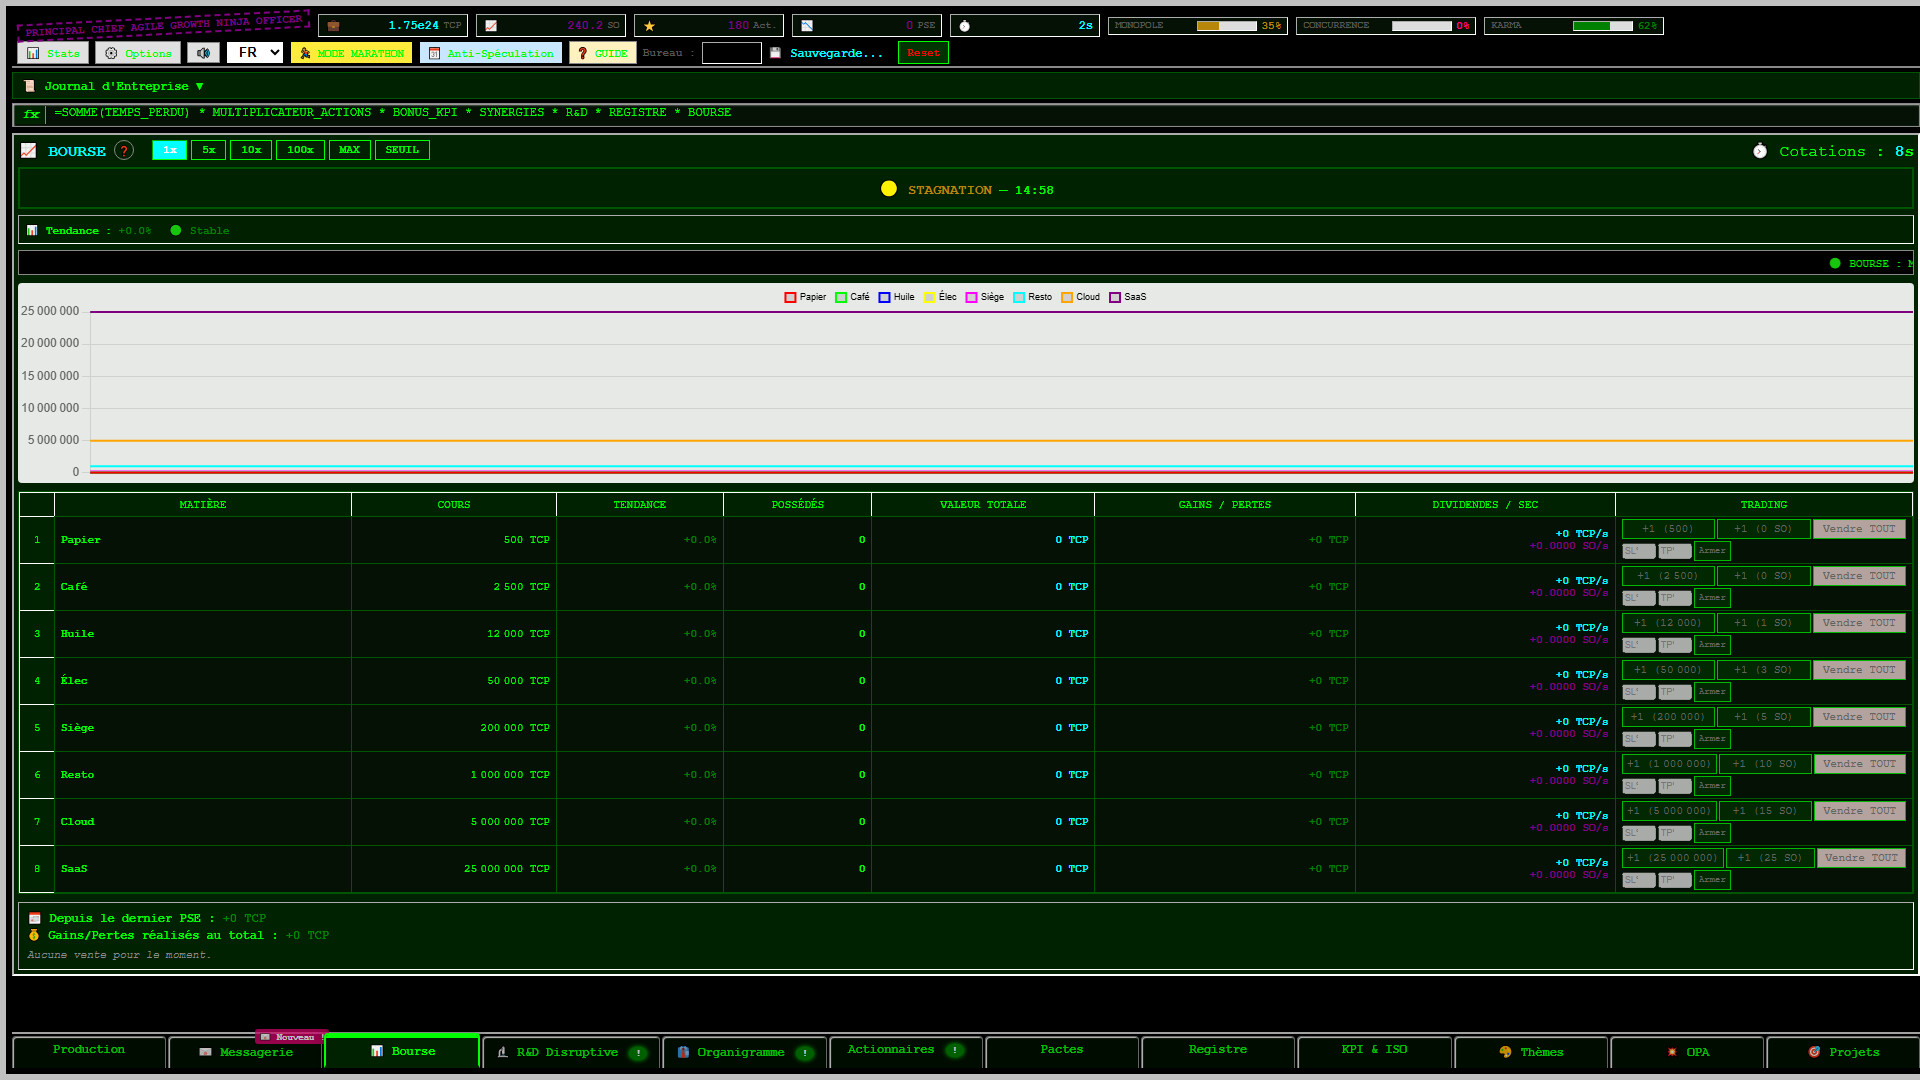The height and width of the screenshot is (1080, 1920).
Task: Select the 5x quantity multiplier
Action: point(209,150)
